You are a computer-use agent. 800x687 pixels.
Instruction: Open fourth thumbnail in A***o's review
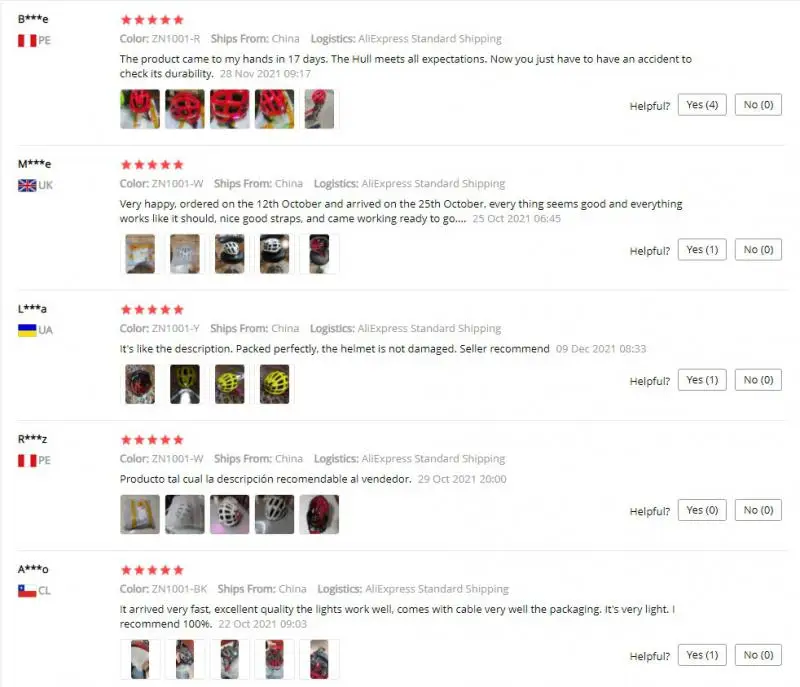(274, 659)
